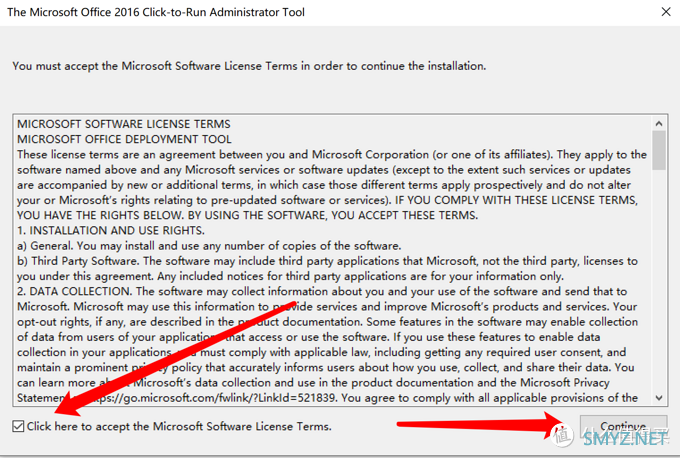Screen dimensions: 680x458
Task: Click the "2. DATA COLLECTION." line
Action: coord(322,291)
